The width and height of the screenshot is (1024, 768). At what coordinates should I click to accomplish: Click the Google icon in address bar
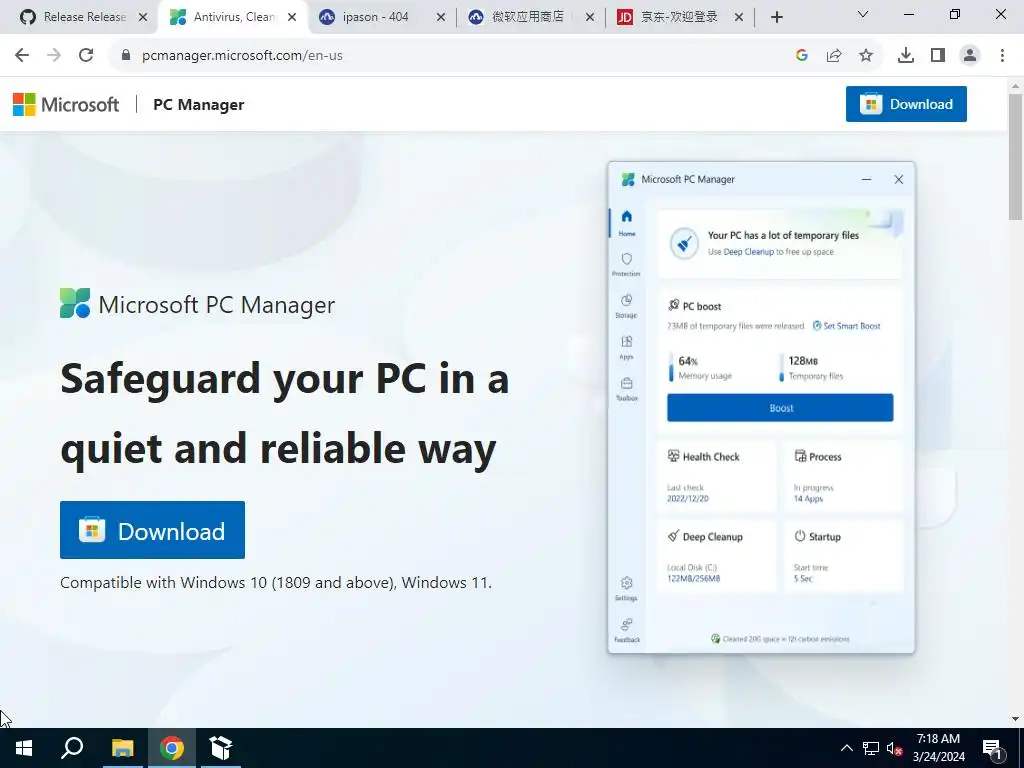pos(802,56)
